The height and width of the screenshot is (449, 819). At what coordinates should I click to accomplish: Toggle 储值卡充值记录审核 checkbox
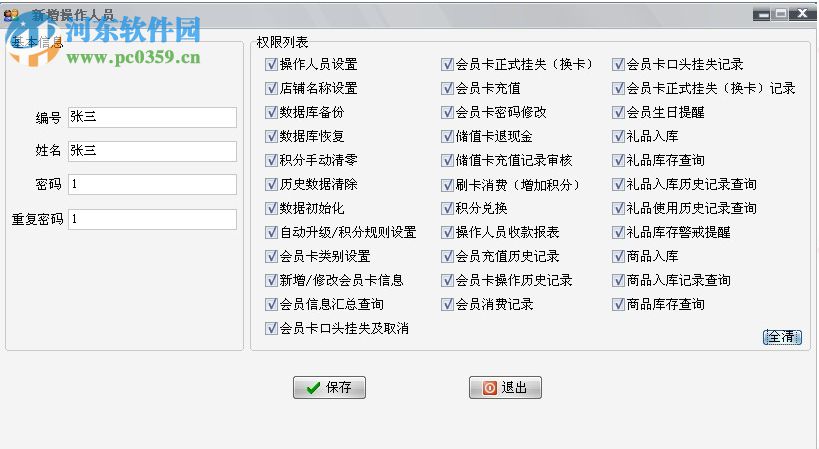pyautogui.click(x=447, y=160)
